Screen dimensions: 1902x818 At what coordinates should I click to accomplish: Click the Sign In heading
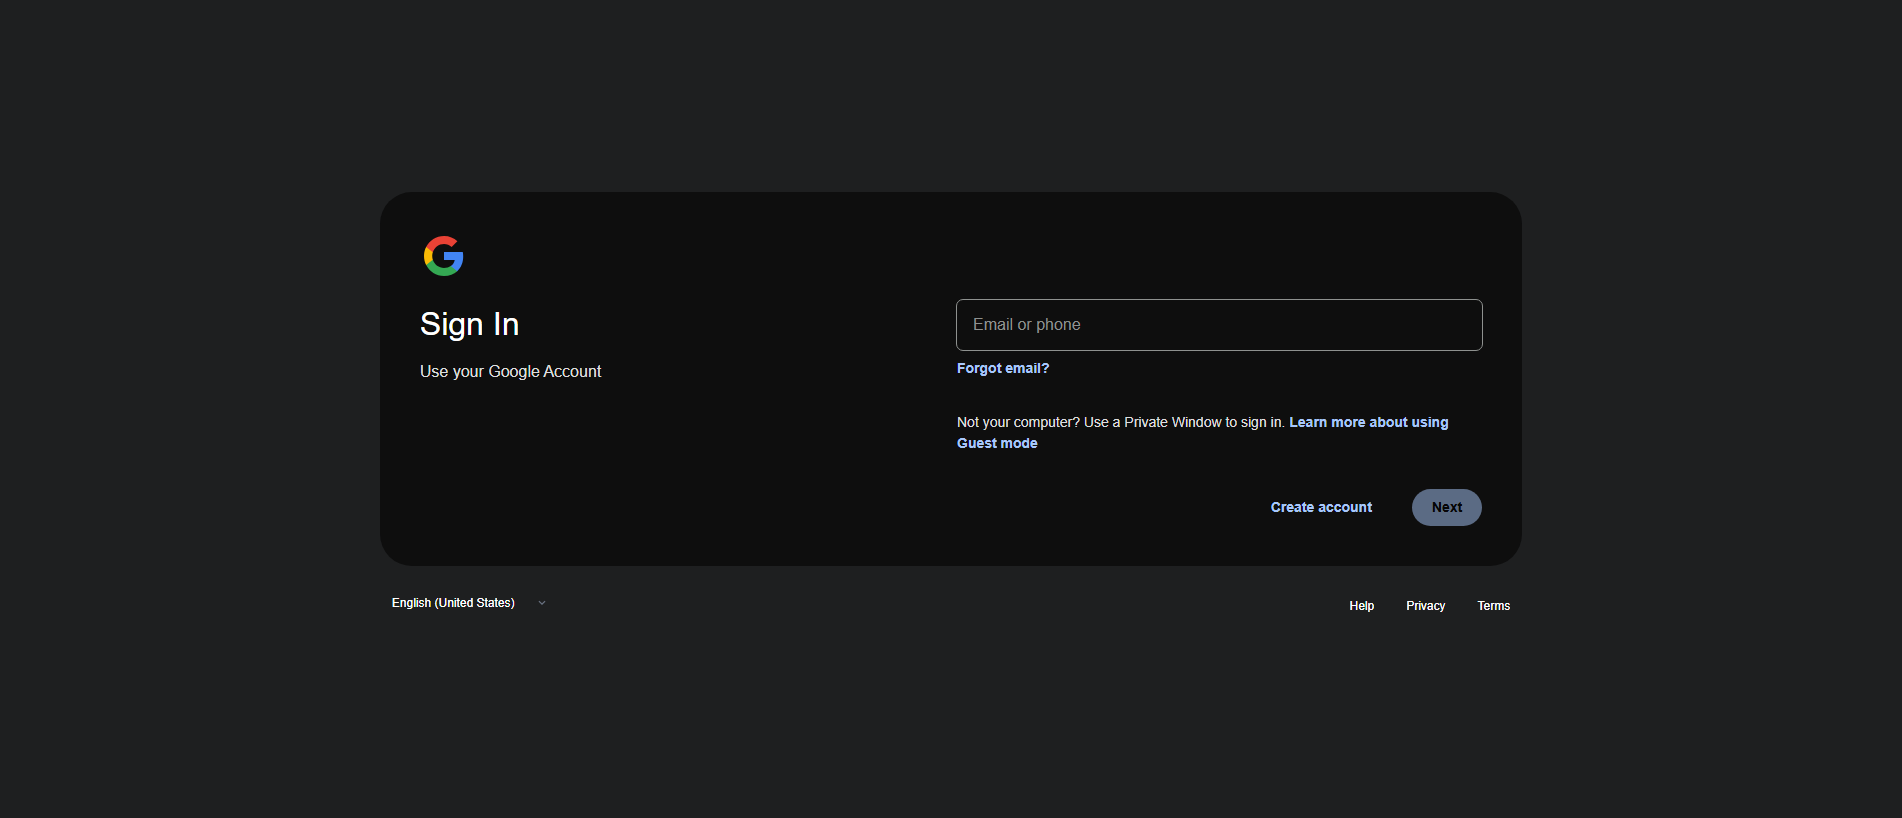pos(469,324)
